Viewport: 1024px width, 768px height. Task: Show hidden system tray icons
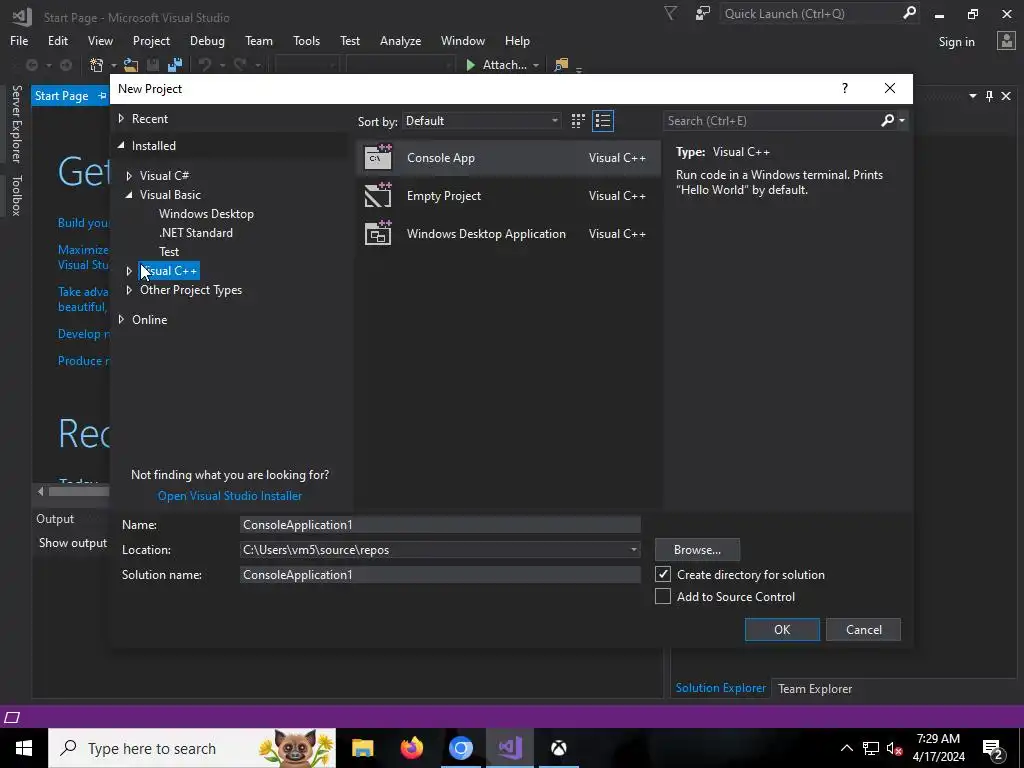[846, 748]
